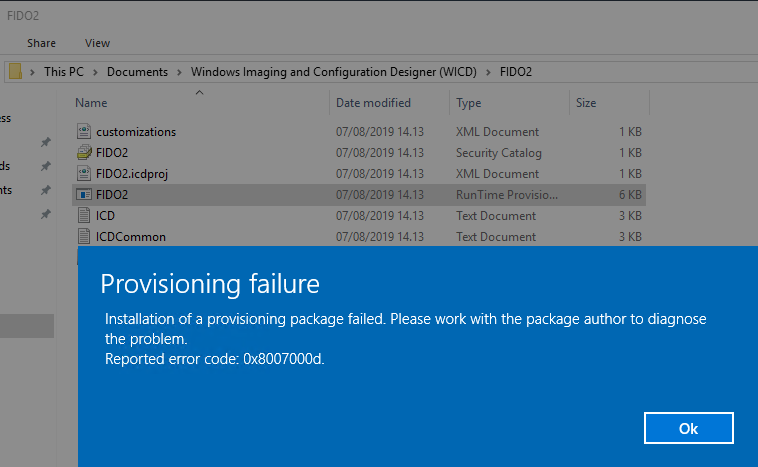
Task: Click the Ok button in failure dialog
Action: (x=689, y=428)
